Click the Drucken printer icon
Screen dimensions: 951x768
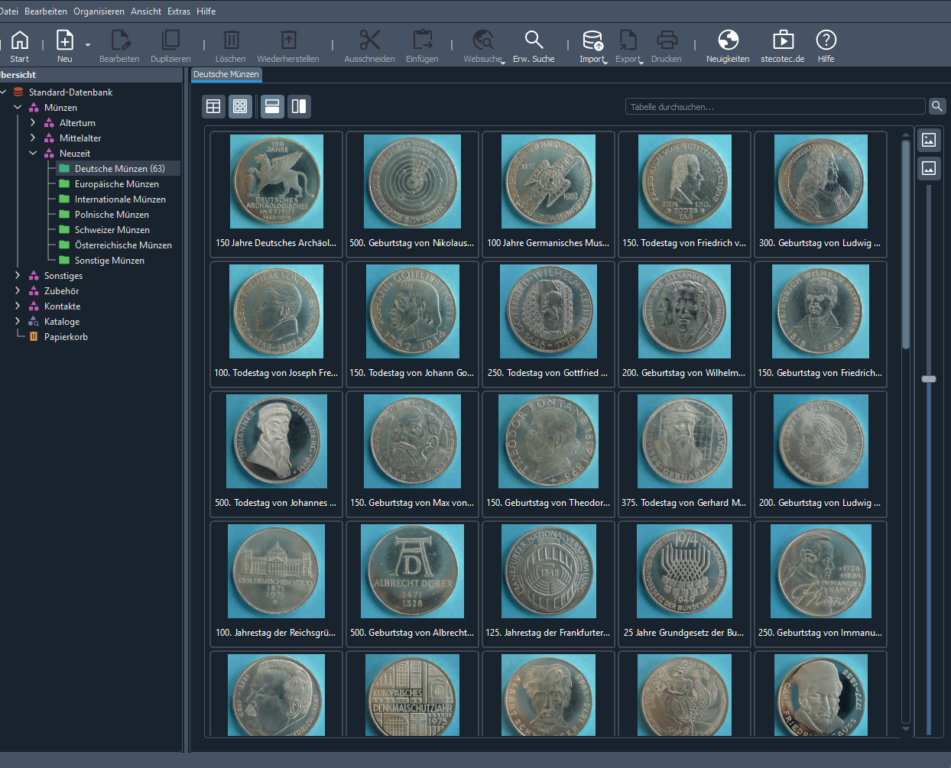[667, 41]
